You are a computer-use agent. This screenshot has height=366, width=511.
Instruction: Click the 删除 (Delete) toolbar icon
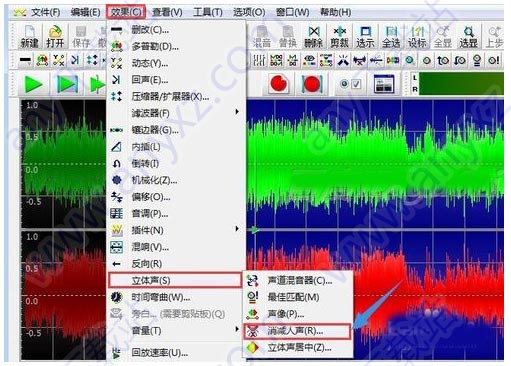[313, 36]
